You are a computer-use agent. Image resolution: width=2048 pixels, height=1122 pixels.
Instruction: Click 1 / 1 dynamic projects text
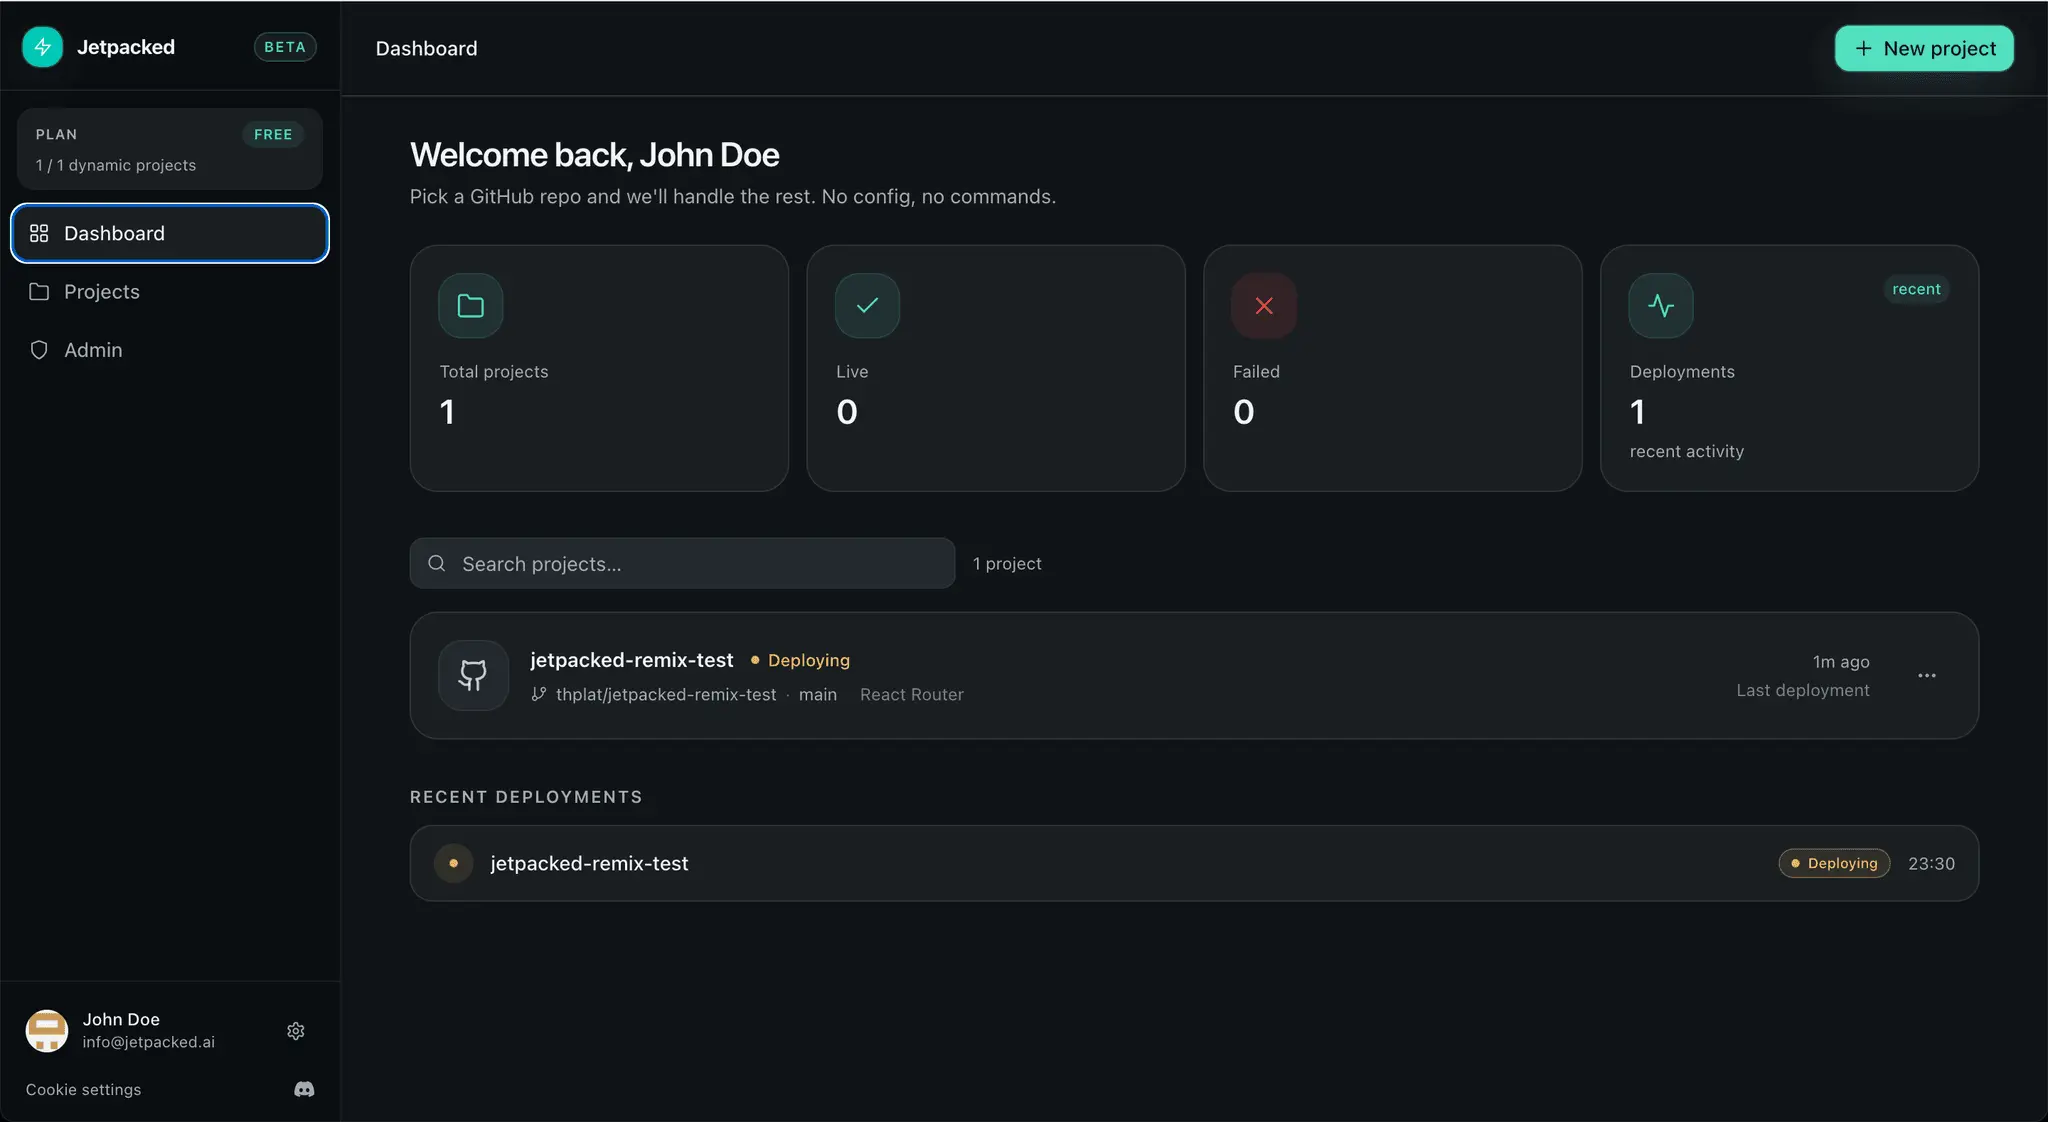116,165
